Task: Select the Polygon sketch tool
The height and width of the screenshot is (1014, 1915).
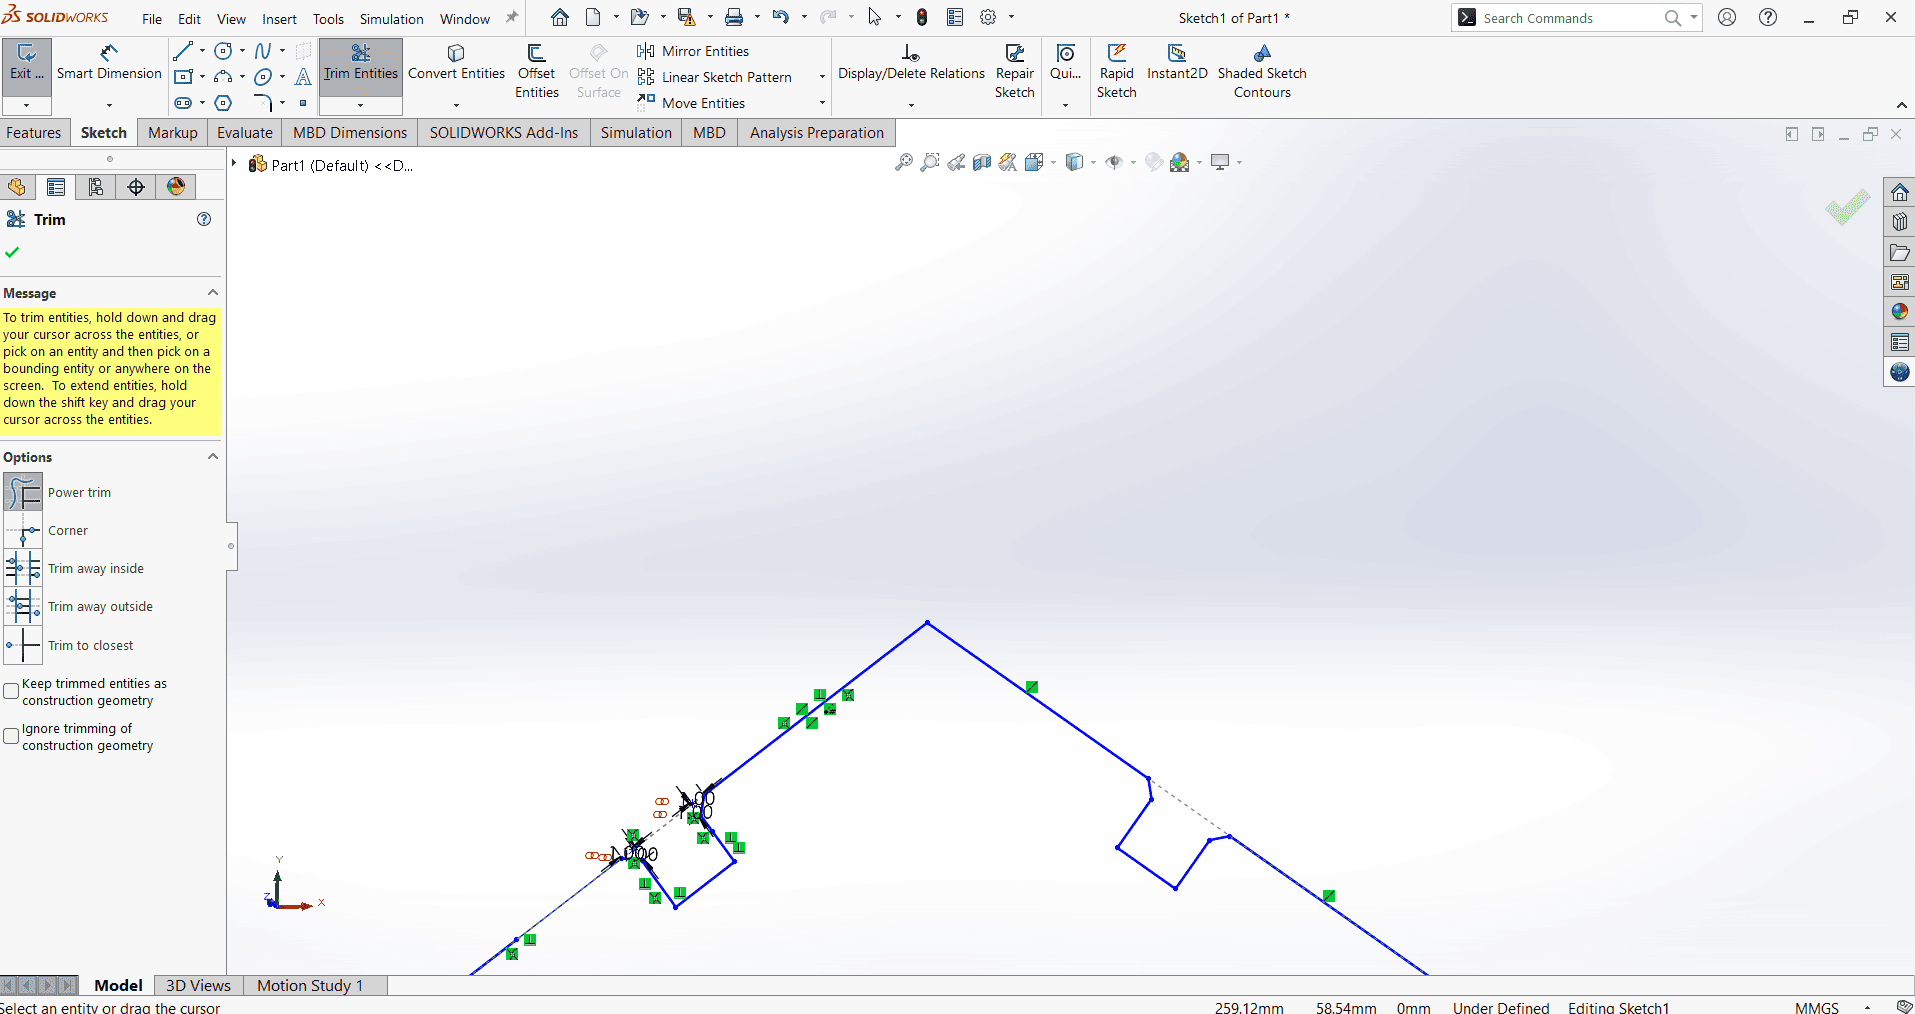Action: [x=224, y=103]
